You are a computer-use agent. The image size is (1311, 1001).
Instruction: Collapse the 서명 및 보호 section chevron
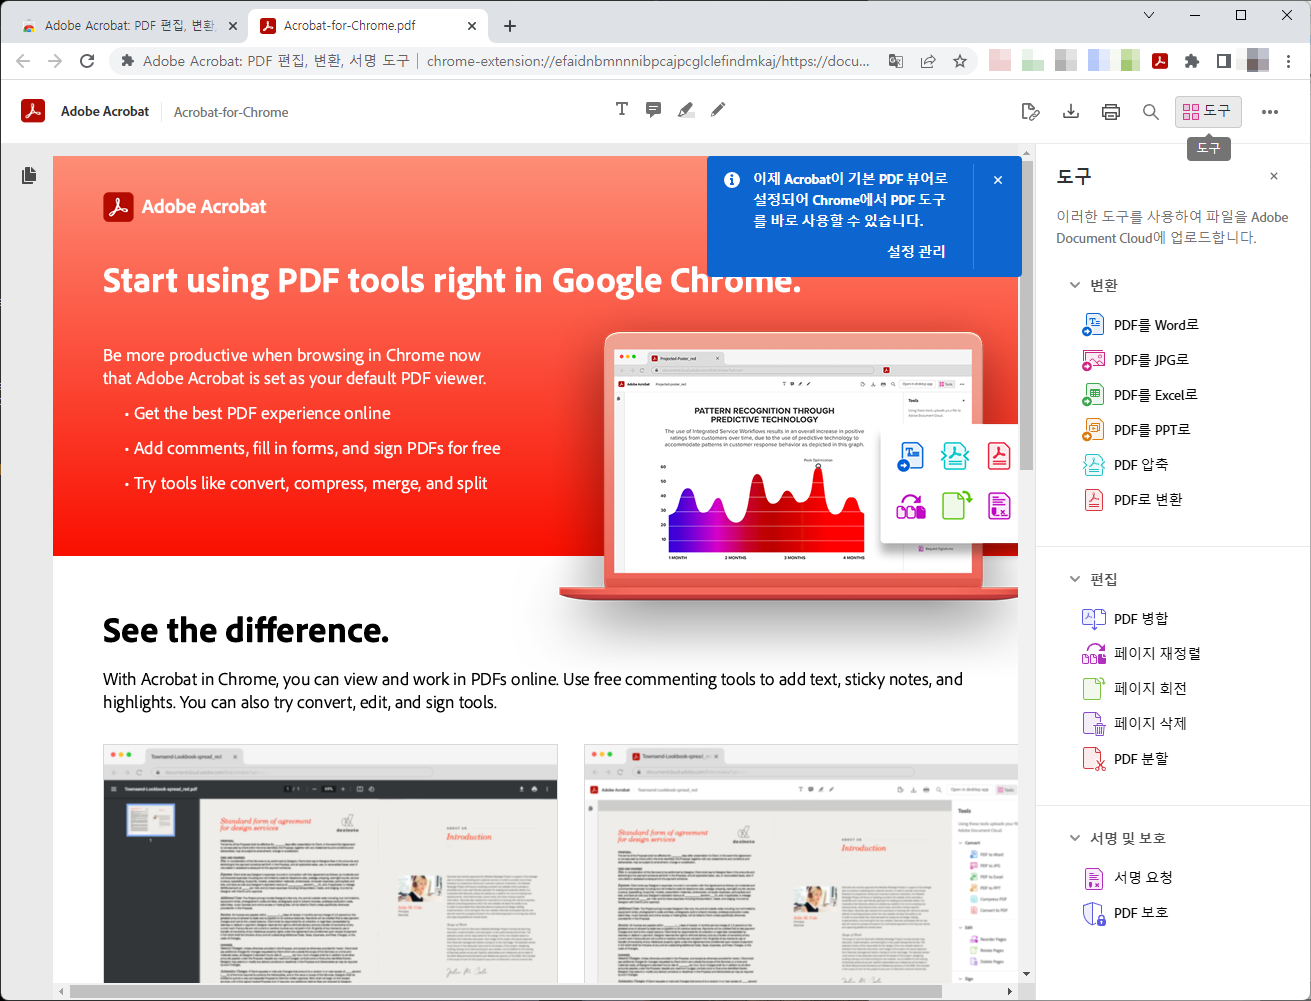click(1075, 838)
